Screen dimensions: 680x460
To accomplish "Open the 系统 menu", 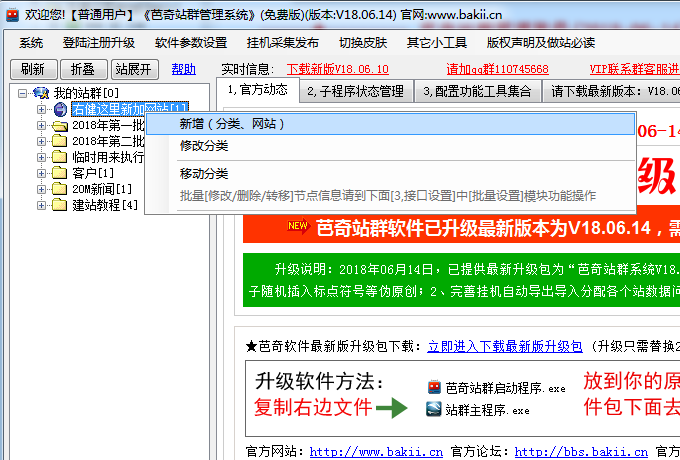I will pyautogui.click(x=31, y=42).
